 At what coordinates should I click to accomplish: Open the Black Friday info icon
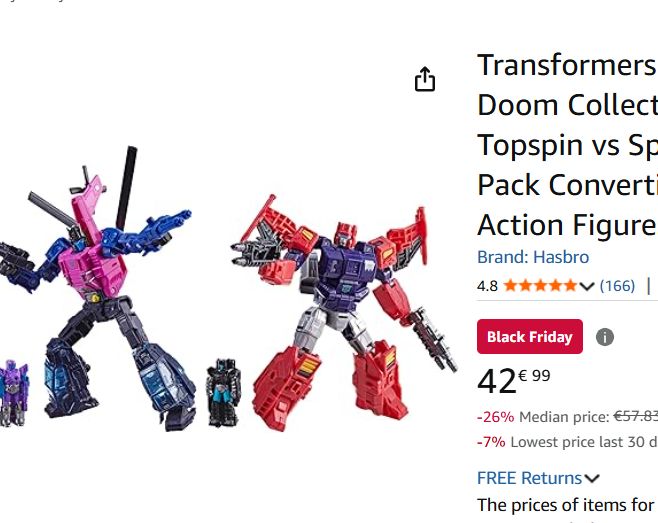(x=604, y=337)
